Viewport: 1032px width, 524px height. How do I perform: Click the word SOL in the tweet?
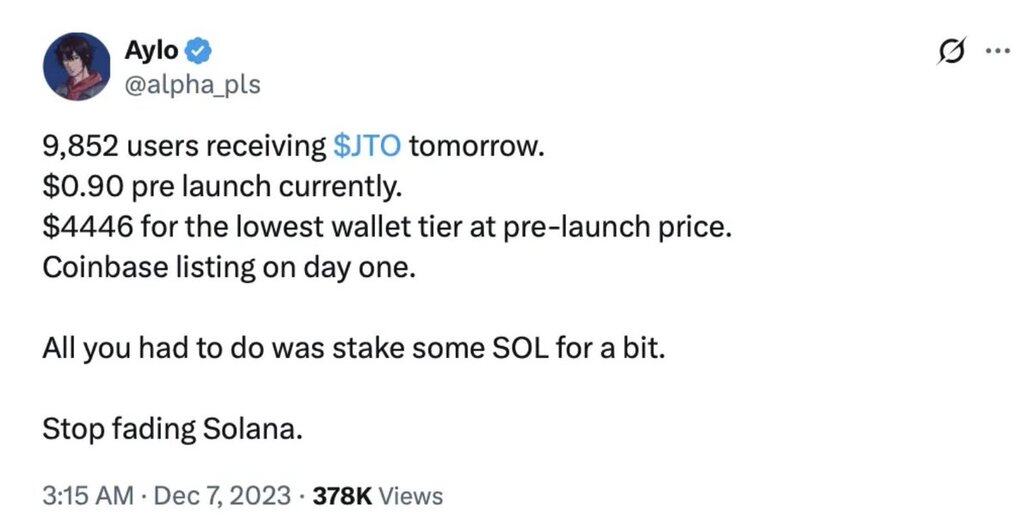tap(520, 348)
